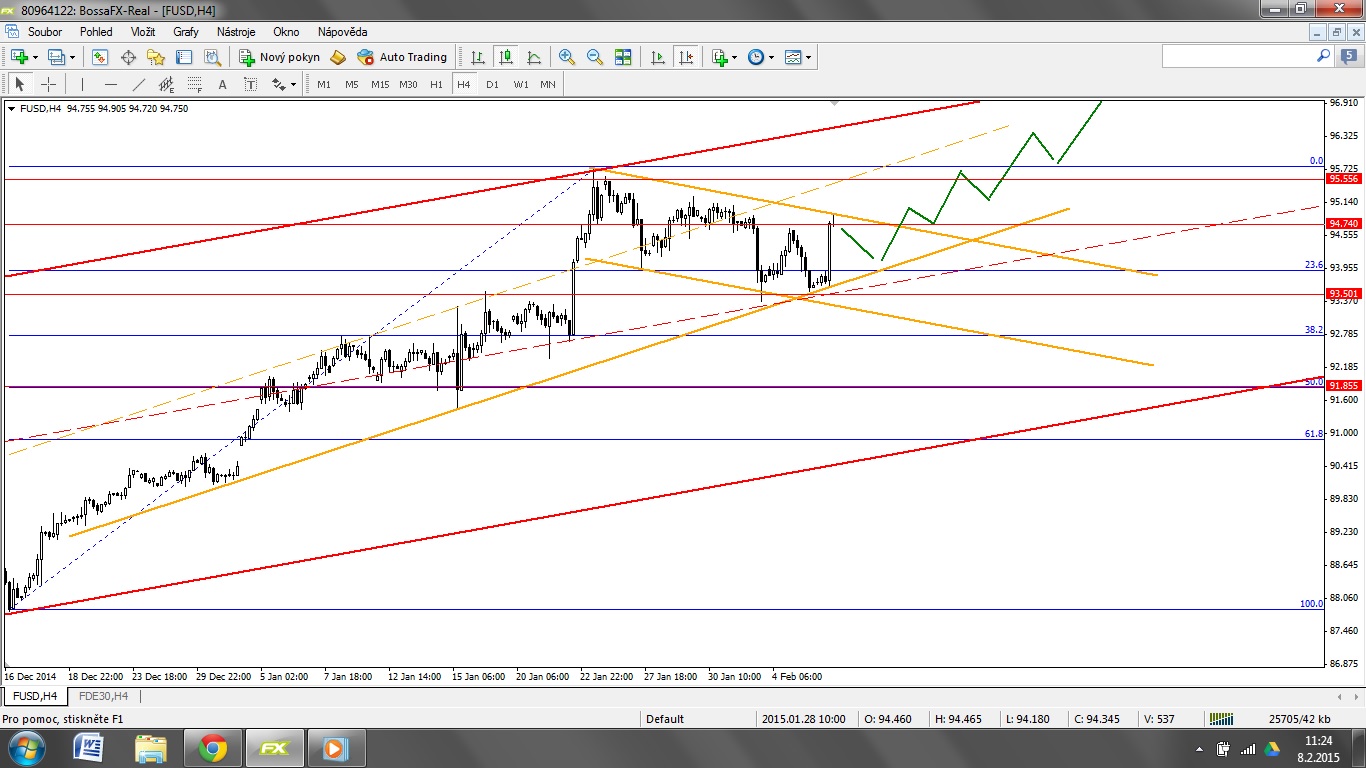The height and width of the screenshot is (768, 1366).
Task: Select the FUSD,H4 chart tab
Action: click(35, 696)
